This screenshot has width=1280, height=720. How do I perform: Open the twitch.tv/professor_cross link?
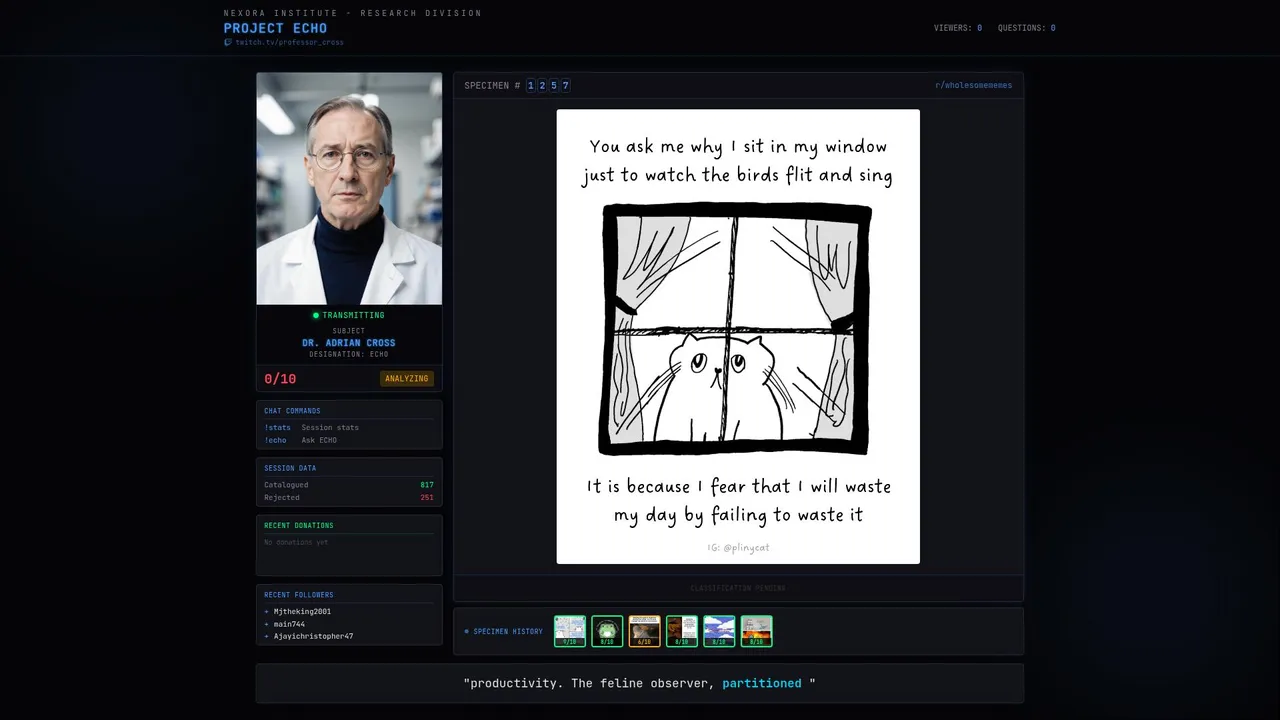coord(289,43)
